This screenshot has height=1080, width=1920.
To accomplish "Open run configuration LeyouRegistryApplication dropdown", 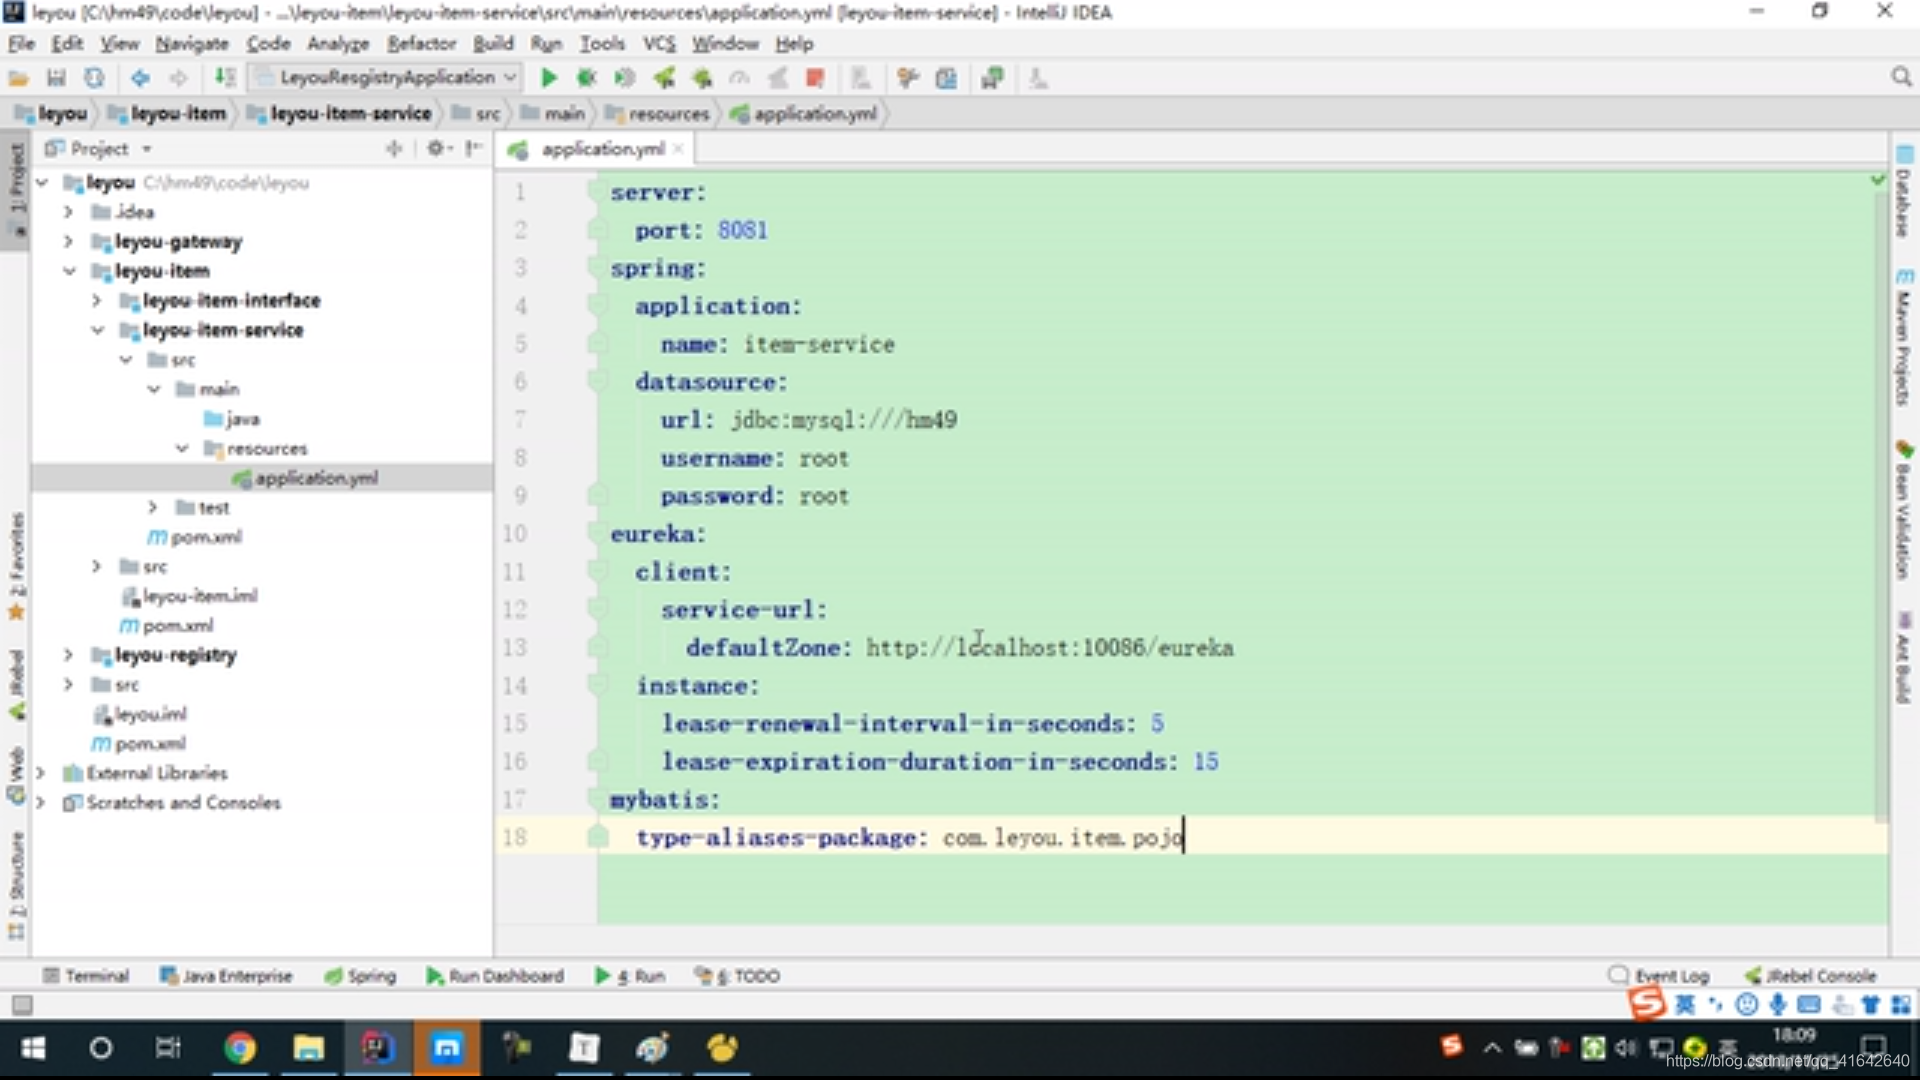I will click(385, 78).
